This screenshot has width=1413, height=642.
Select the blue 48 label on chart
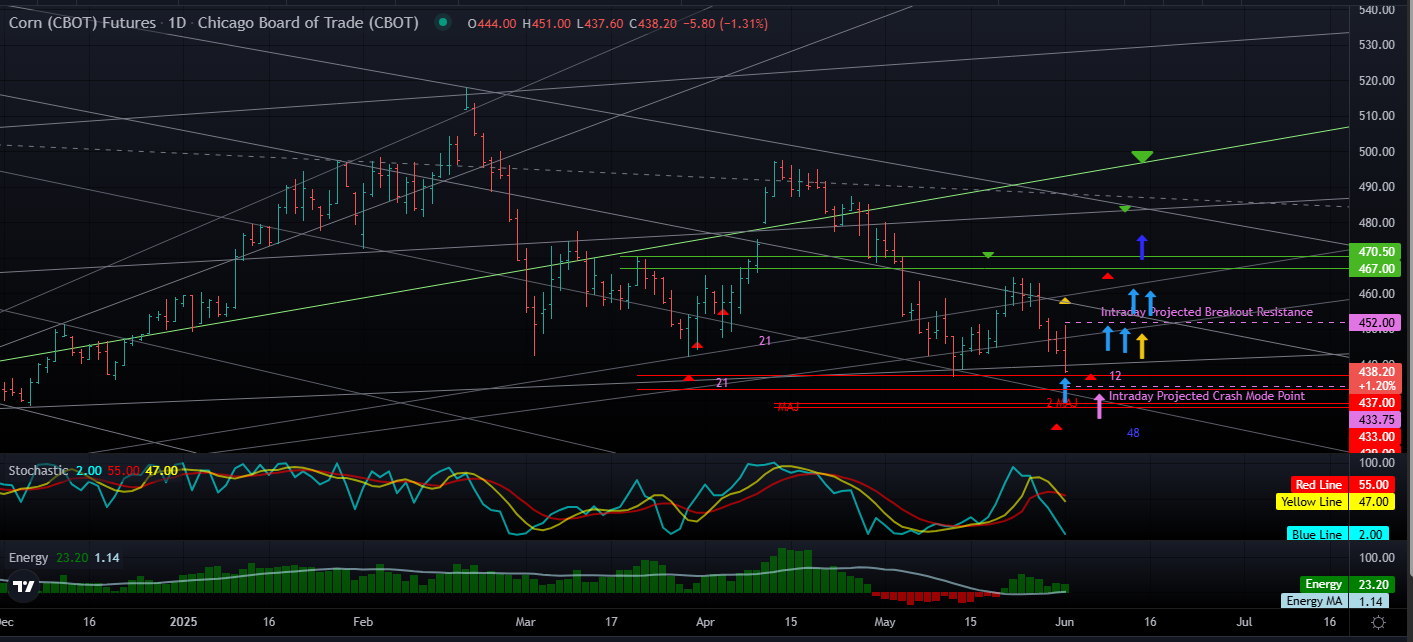(1133, 433)
